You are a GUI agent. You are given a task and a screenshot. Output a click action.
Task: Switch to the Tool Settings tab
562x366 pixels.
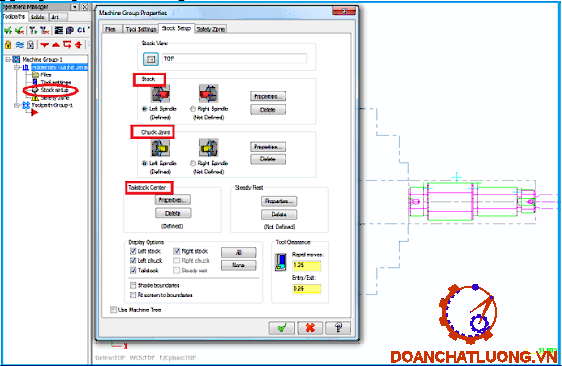click(x=141, y=29)
